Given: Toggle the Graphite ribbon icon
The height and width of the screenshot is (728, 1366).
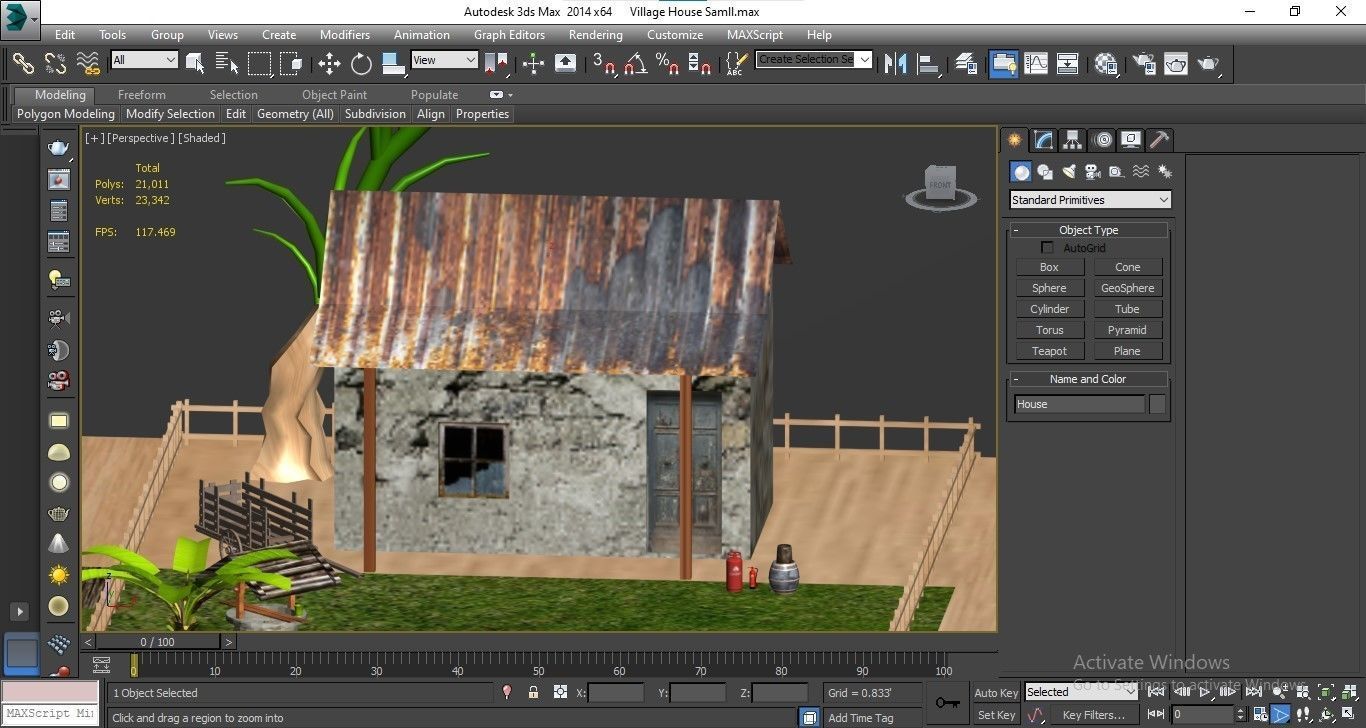Looking at the screenshot, I should point(1003,63).
